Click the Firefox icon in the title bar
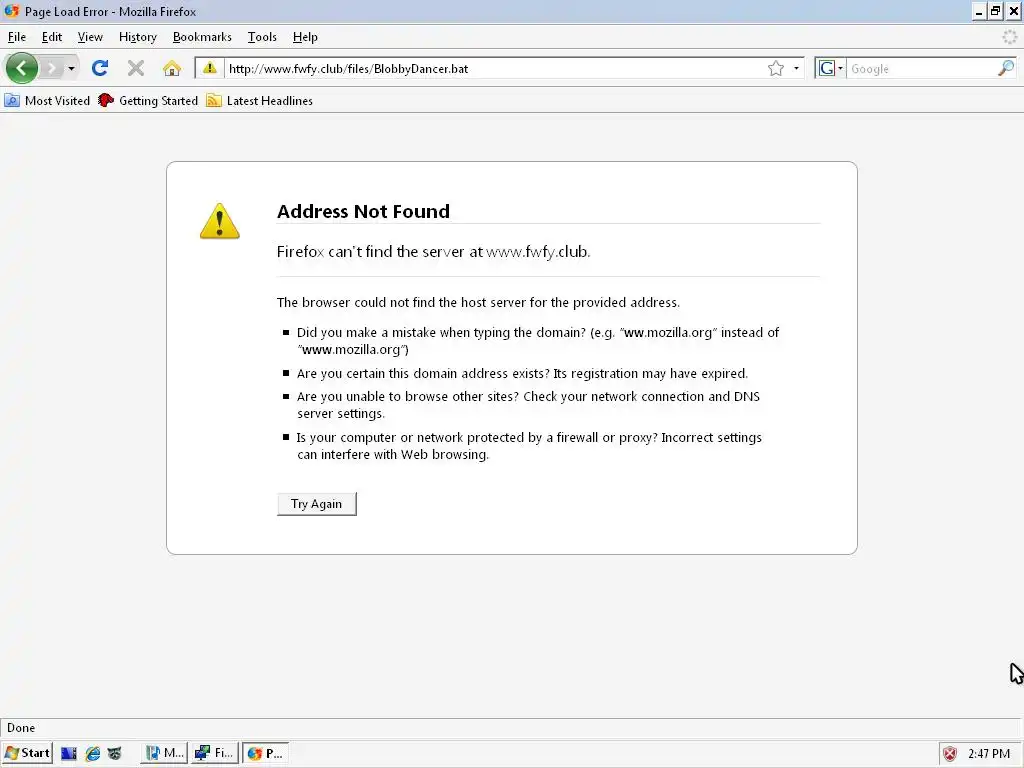 tap(12, 11)
